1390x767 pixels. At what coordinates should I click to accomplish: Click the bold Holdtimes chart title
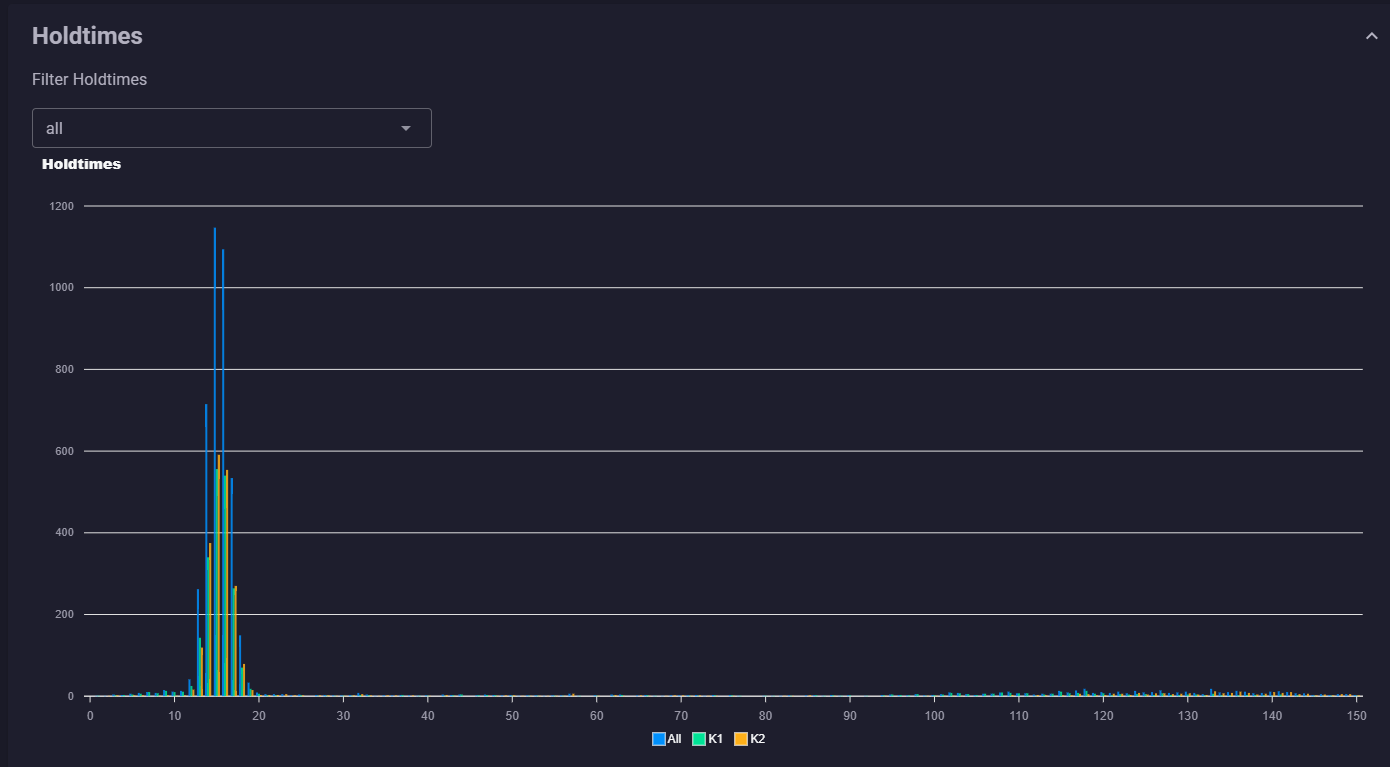tap(81, 164)
